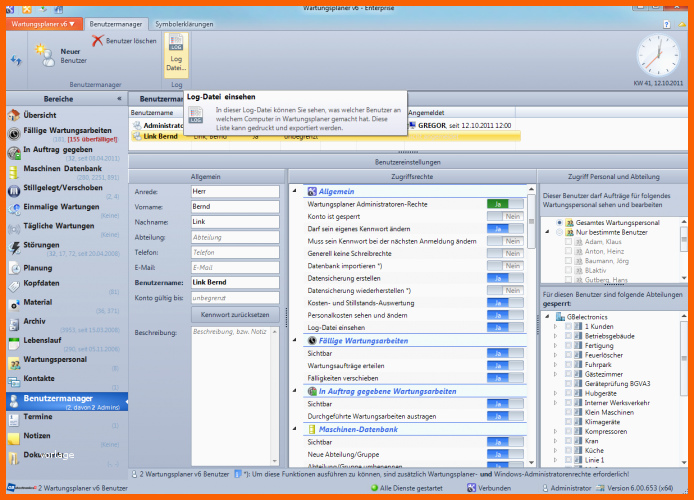Open Einmalige Wartungen sidebar icon

[14, 210]
